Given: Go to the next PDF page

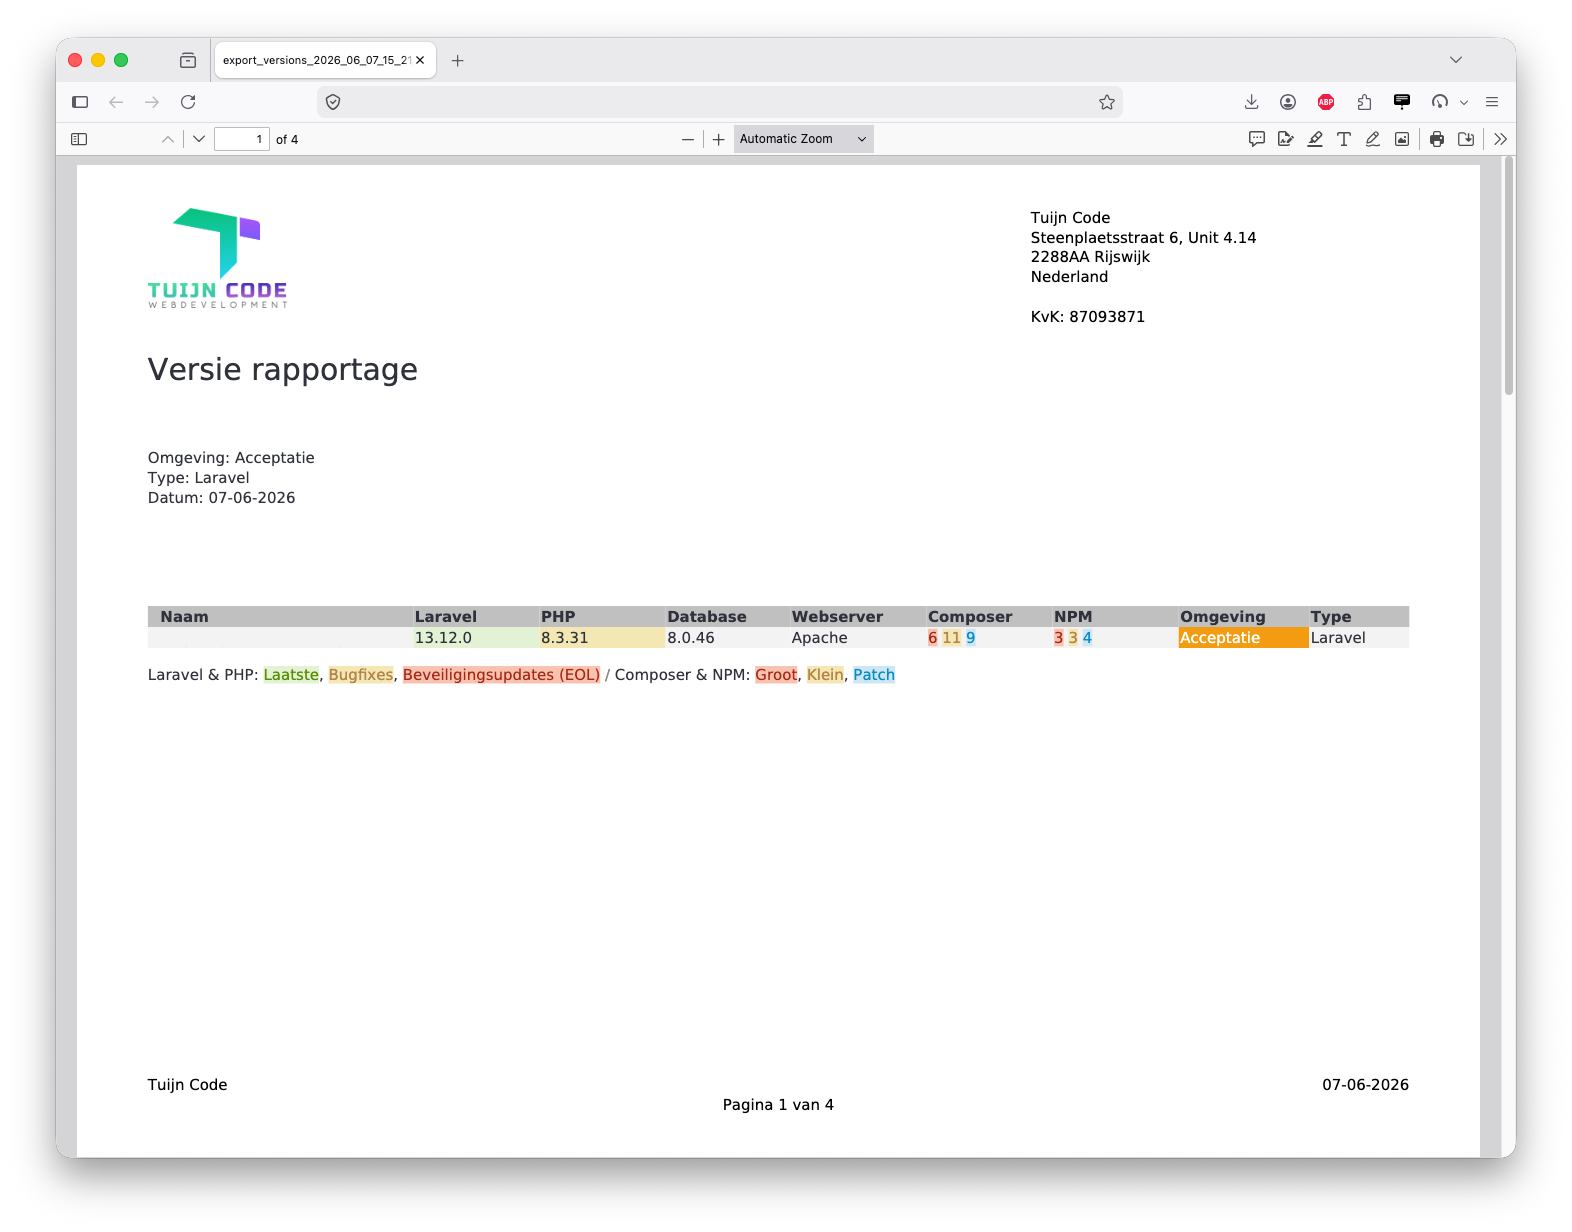Looking at the screenshot, I should pyautogui.click(x=199, y=139).
